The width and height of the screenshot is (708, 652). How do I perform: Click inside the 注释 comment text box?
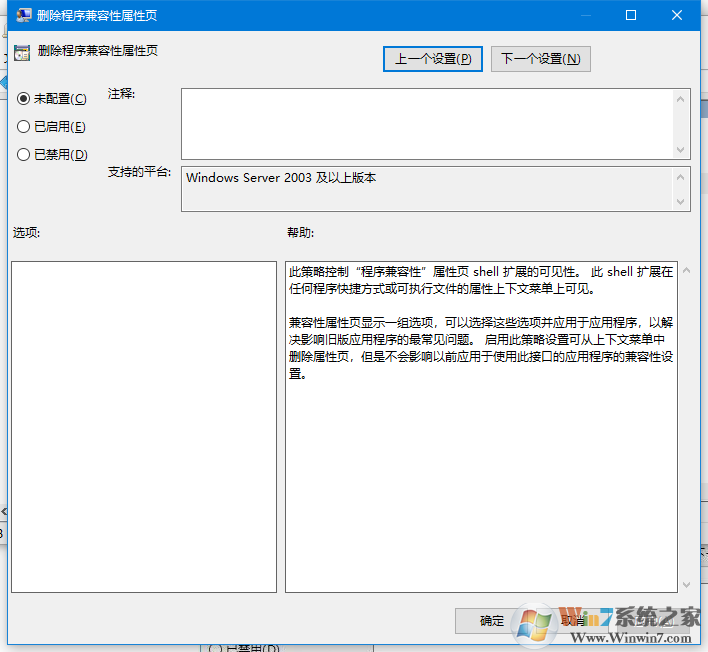click(426, 123)
